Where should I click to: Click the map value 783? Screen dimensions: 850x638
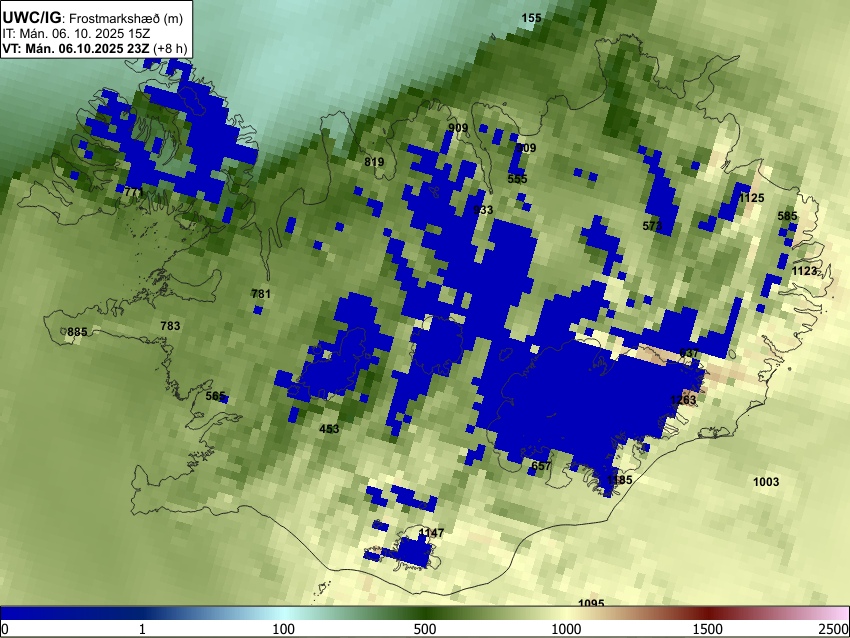tap(170, 326)
